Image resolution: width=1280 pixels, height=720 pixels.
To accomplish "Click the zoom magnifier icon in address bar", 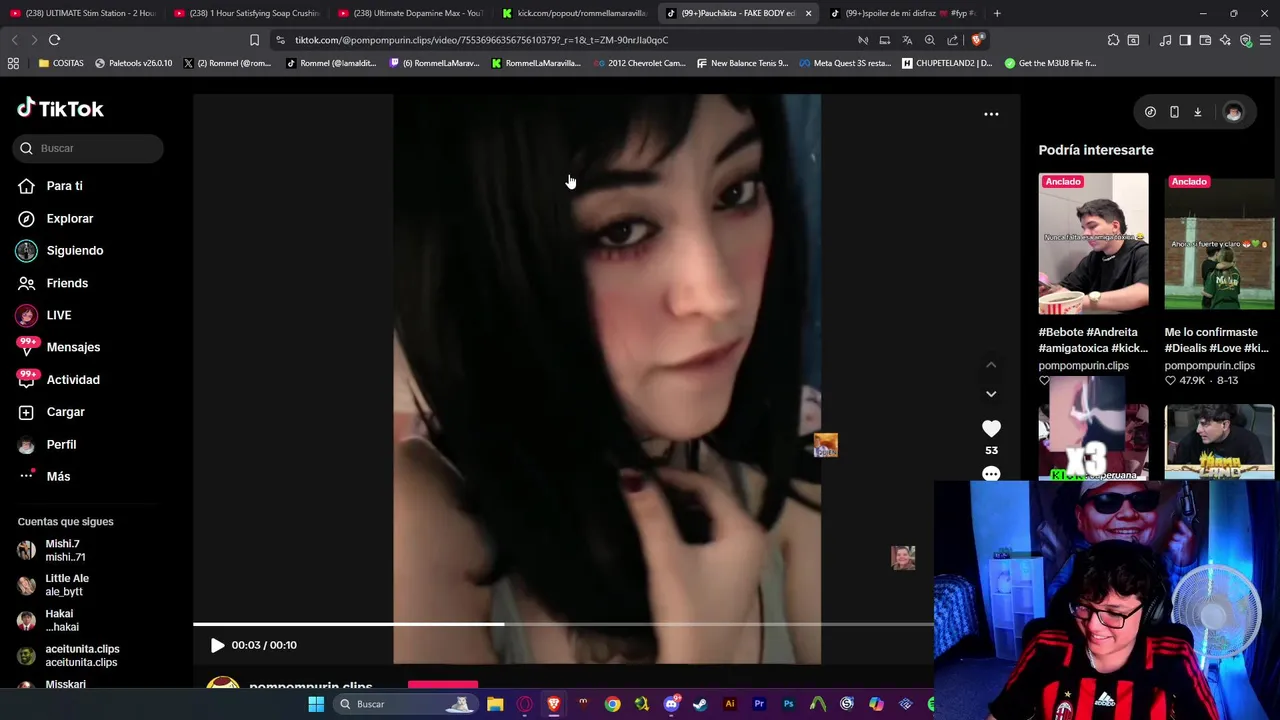I will (929, 40).
